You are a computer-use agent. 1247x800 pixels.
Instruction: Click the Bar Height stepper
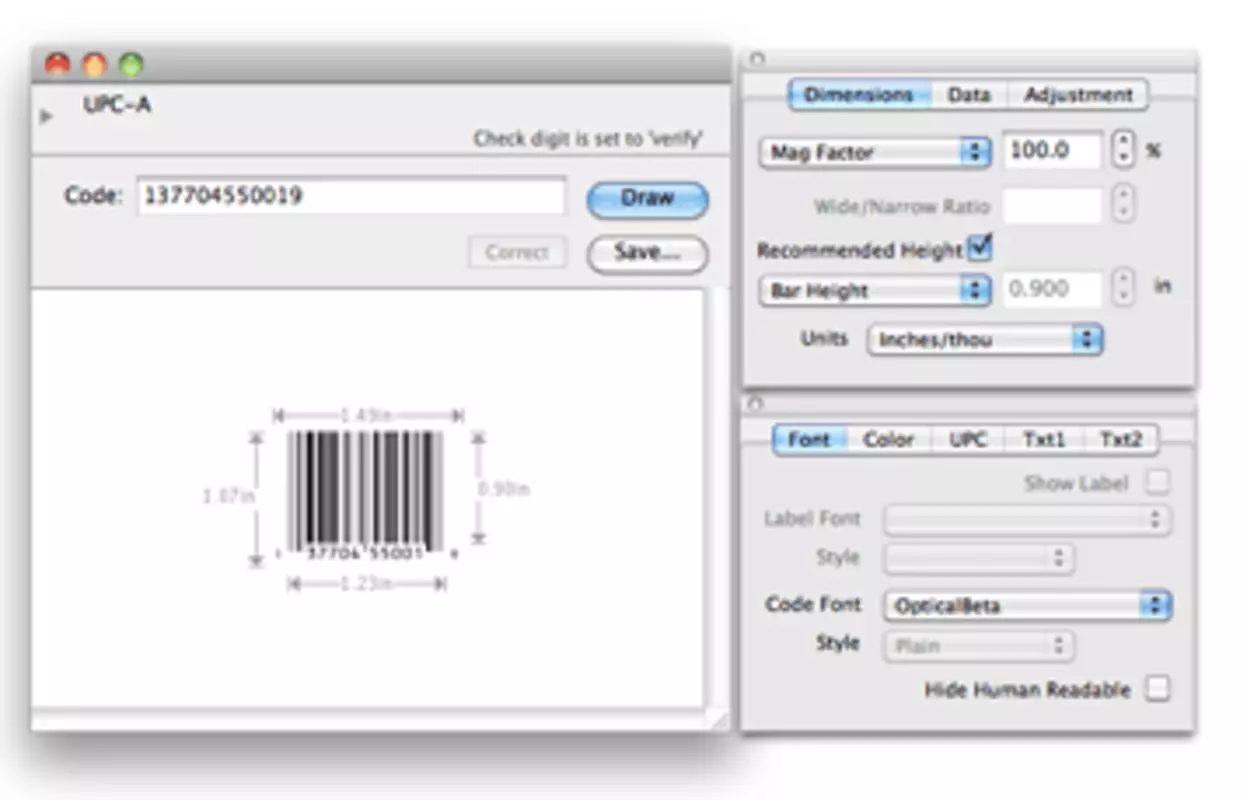click(x=1124, y=289)
